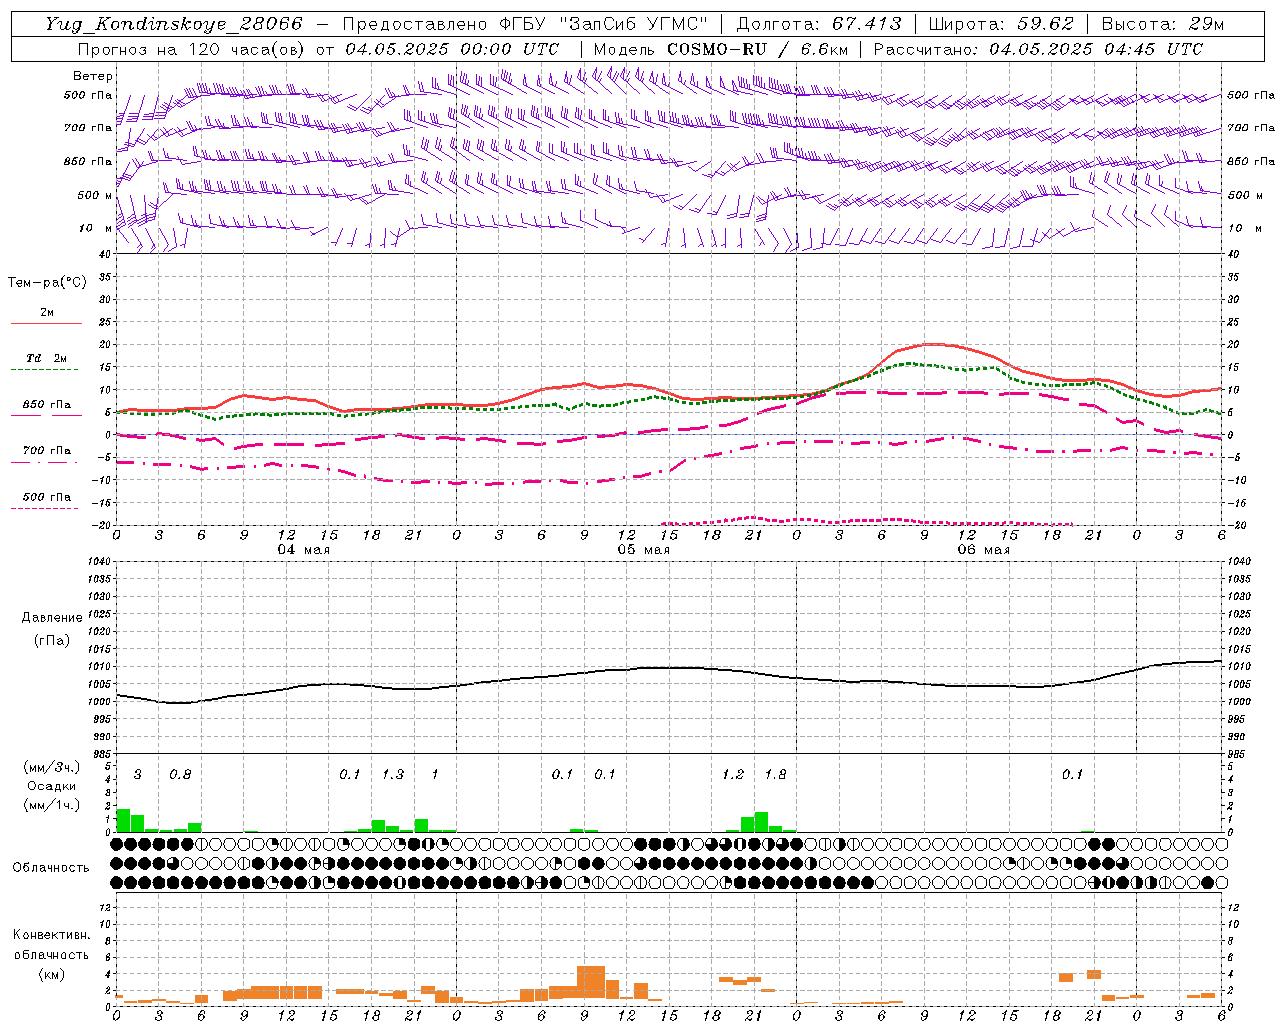Click the Конвективн. облачность (км) label
The width and height of the screenshot is (1280, 1024).
51,954
